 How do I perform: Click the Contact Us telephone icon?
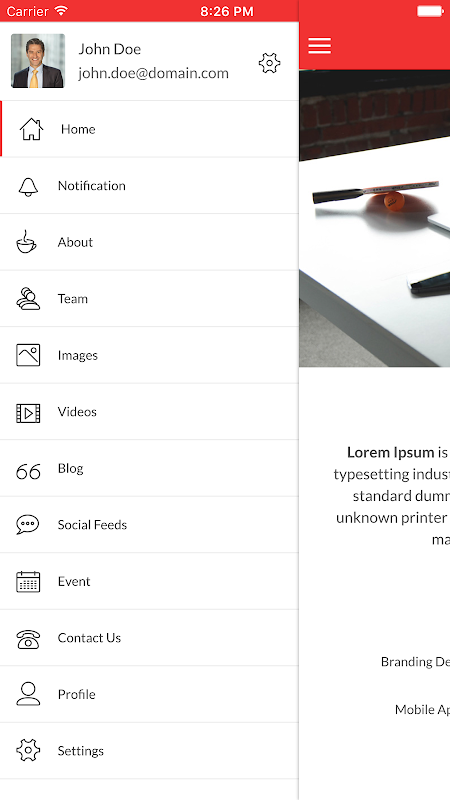[28, 639]
